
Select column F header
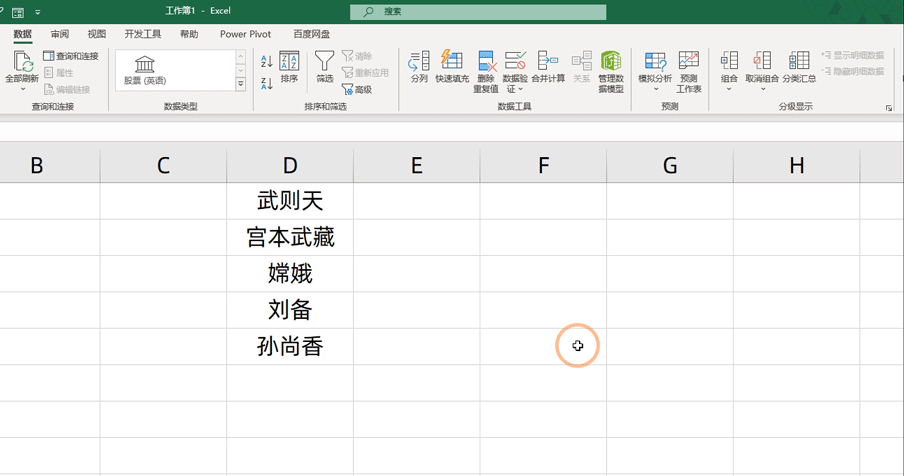[x=543, y=166]
